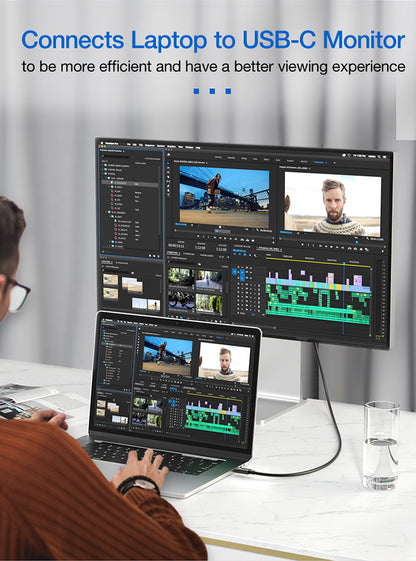416x561 pixels.
Task: Select the highlighted row in monitor project tree
Action: [131, 184]
